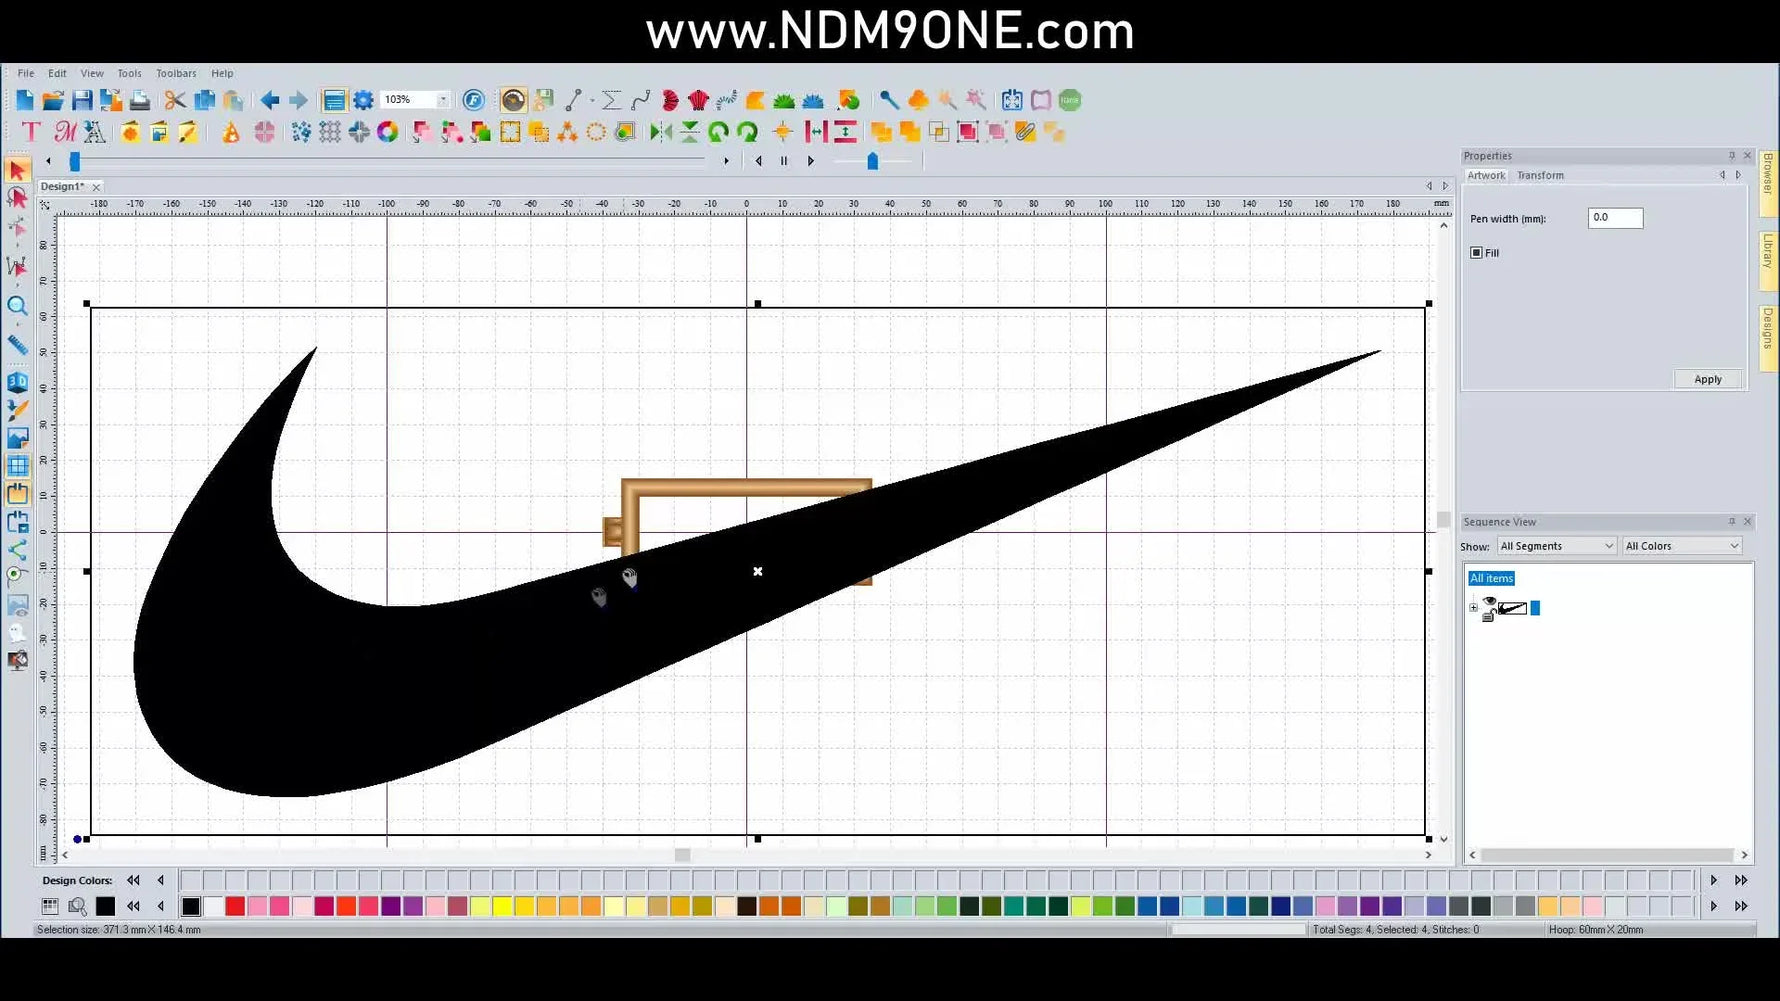Pick the red color swatch in palette

(x=235, y=906)
